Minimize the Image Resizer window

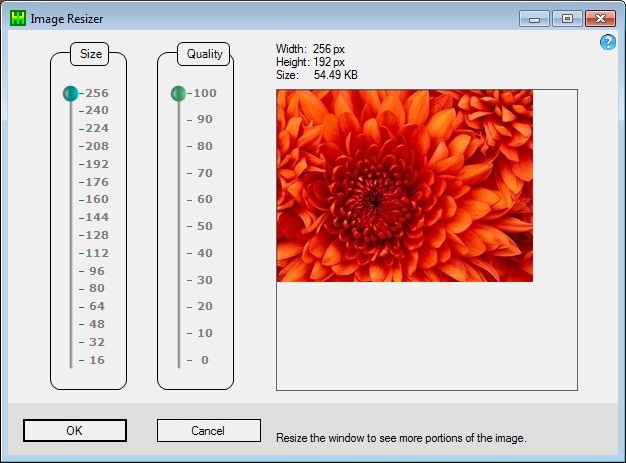coord(535,19)
